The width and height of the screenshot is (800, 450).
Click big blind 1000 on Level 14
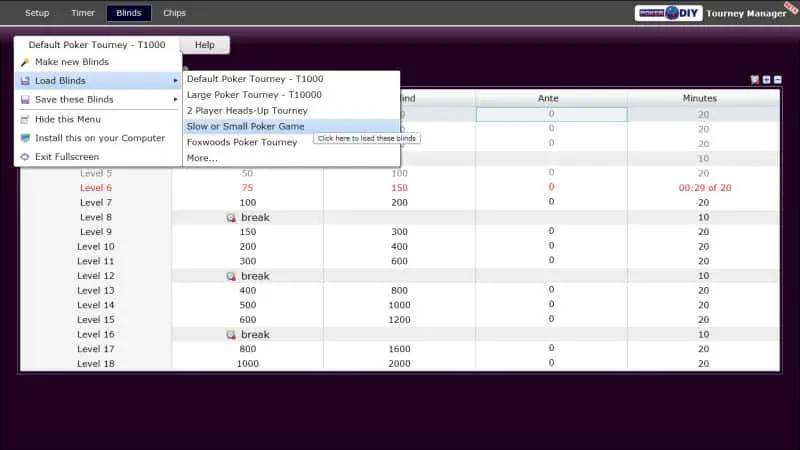(399, 305)
